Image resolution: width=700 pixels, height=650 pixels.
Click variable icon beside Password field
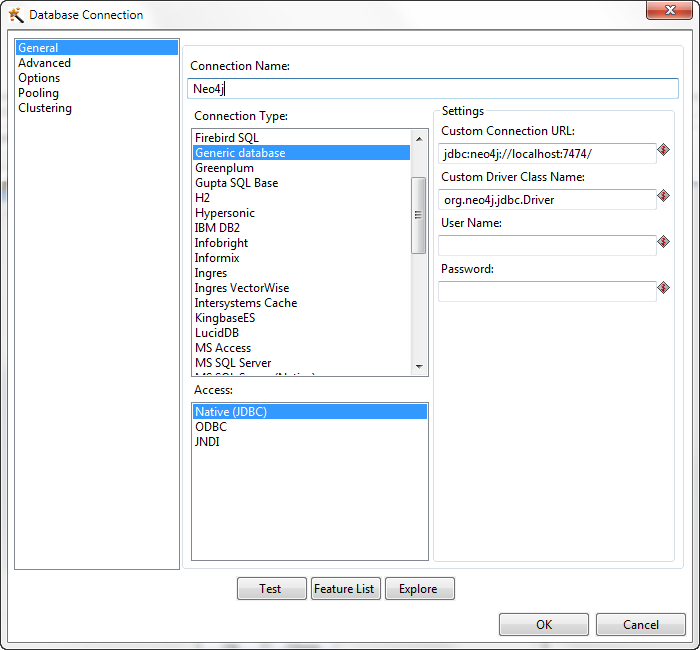[x=663, y=288]
